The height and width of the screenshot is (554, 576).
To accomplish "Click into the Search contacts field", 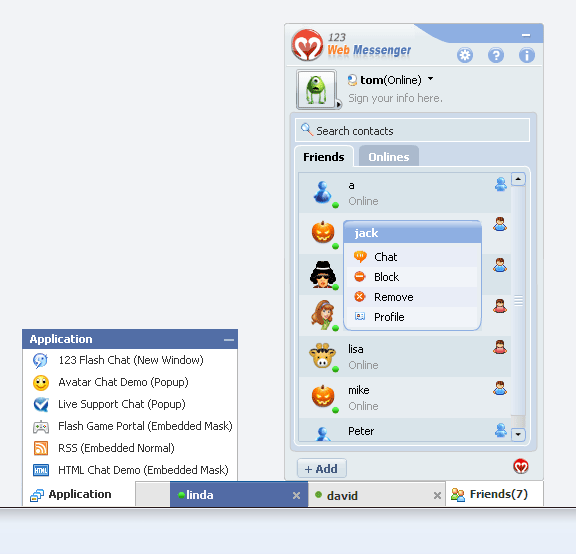I will 412,130.
